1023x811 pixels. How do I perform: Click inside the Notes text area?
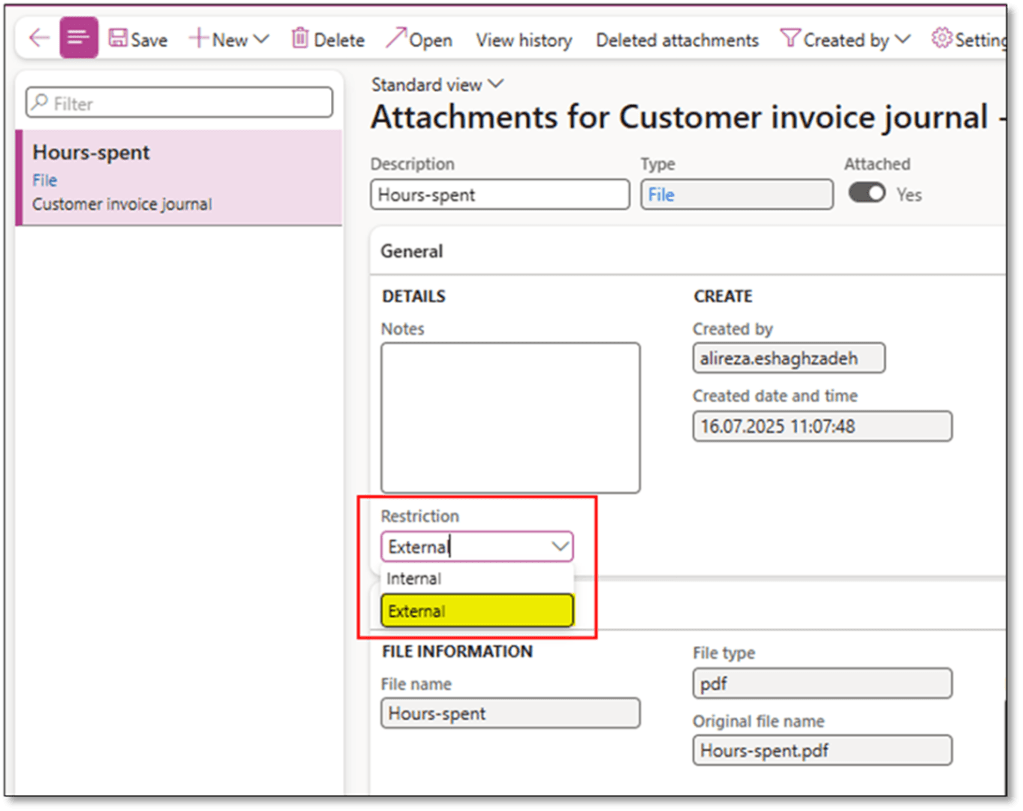point(510,417)
